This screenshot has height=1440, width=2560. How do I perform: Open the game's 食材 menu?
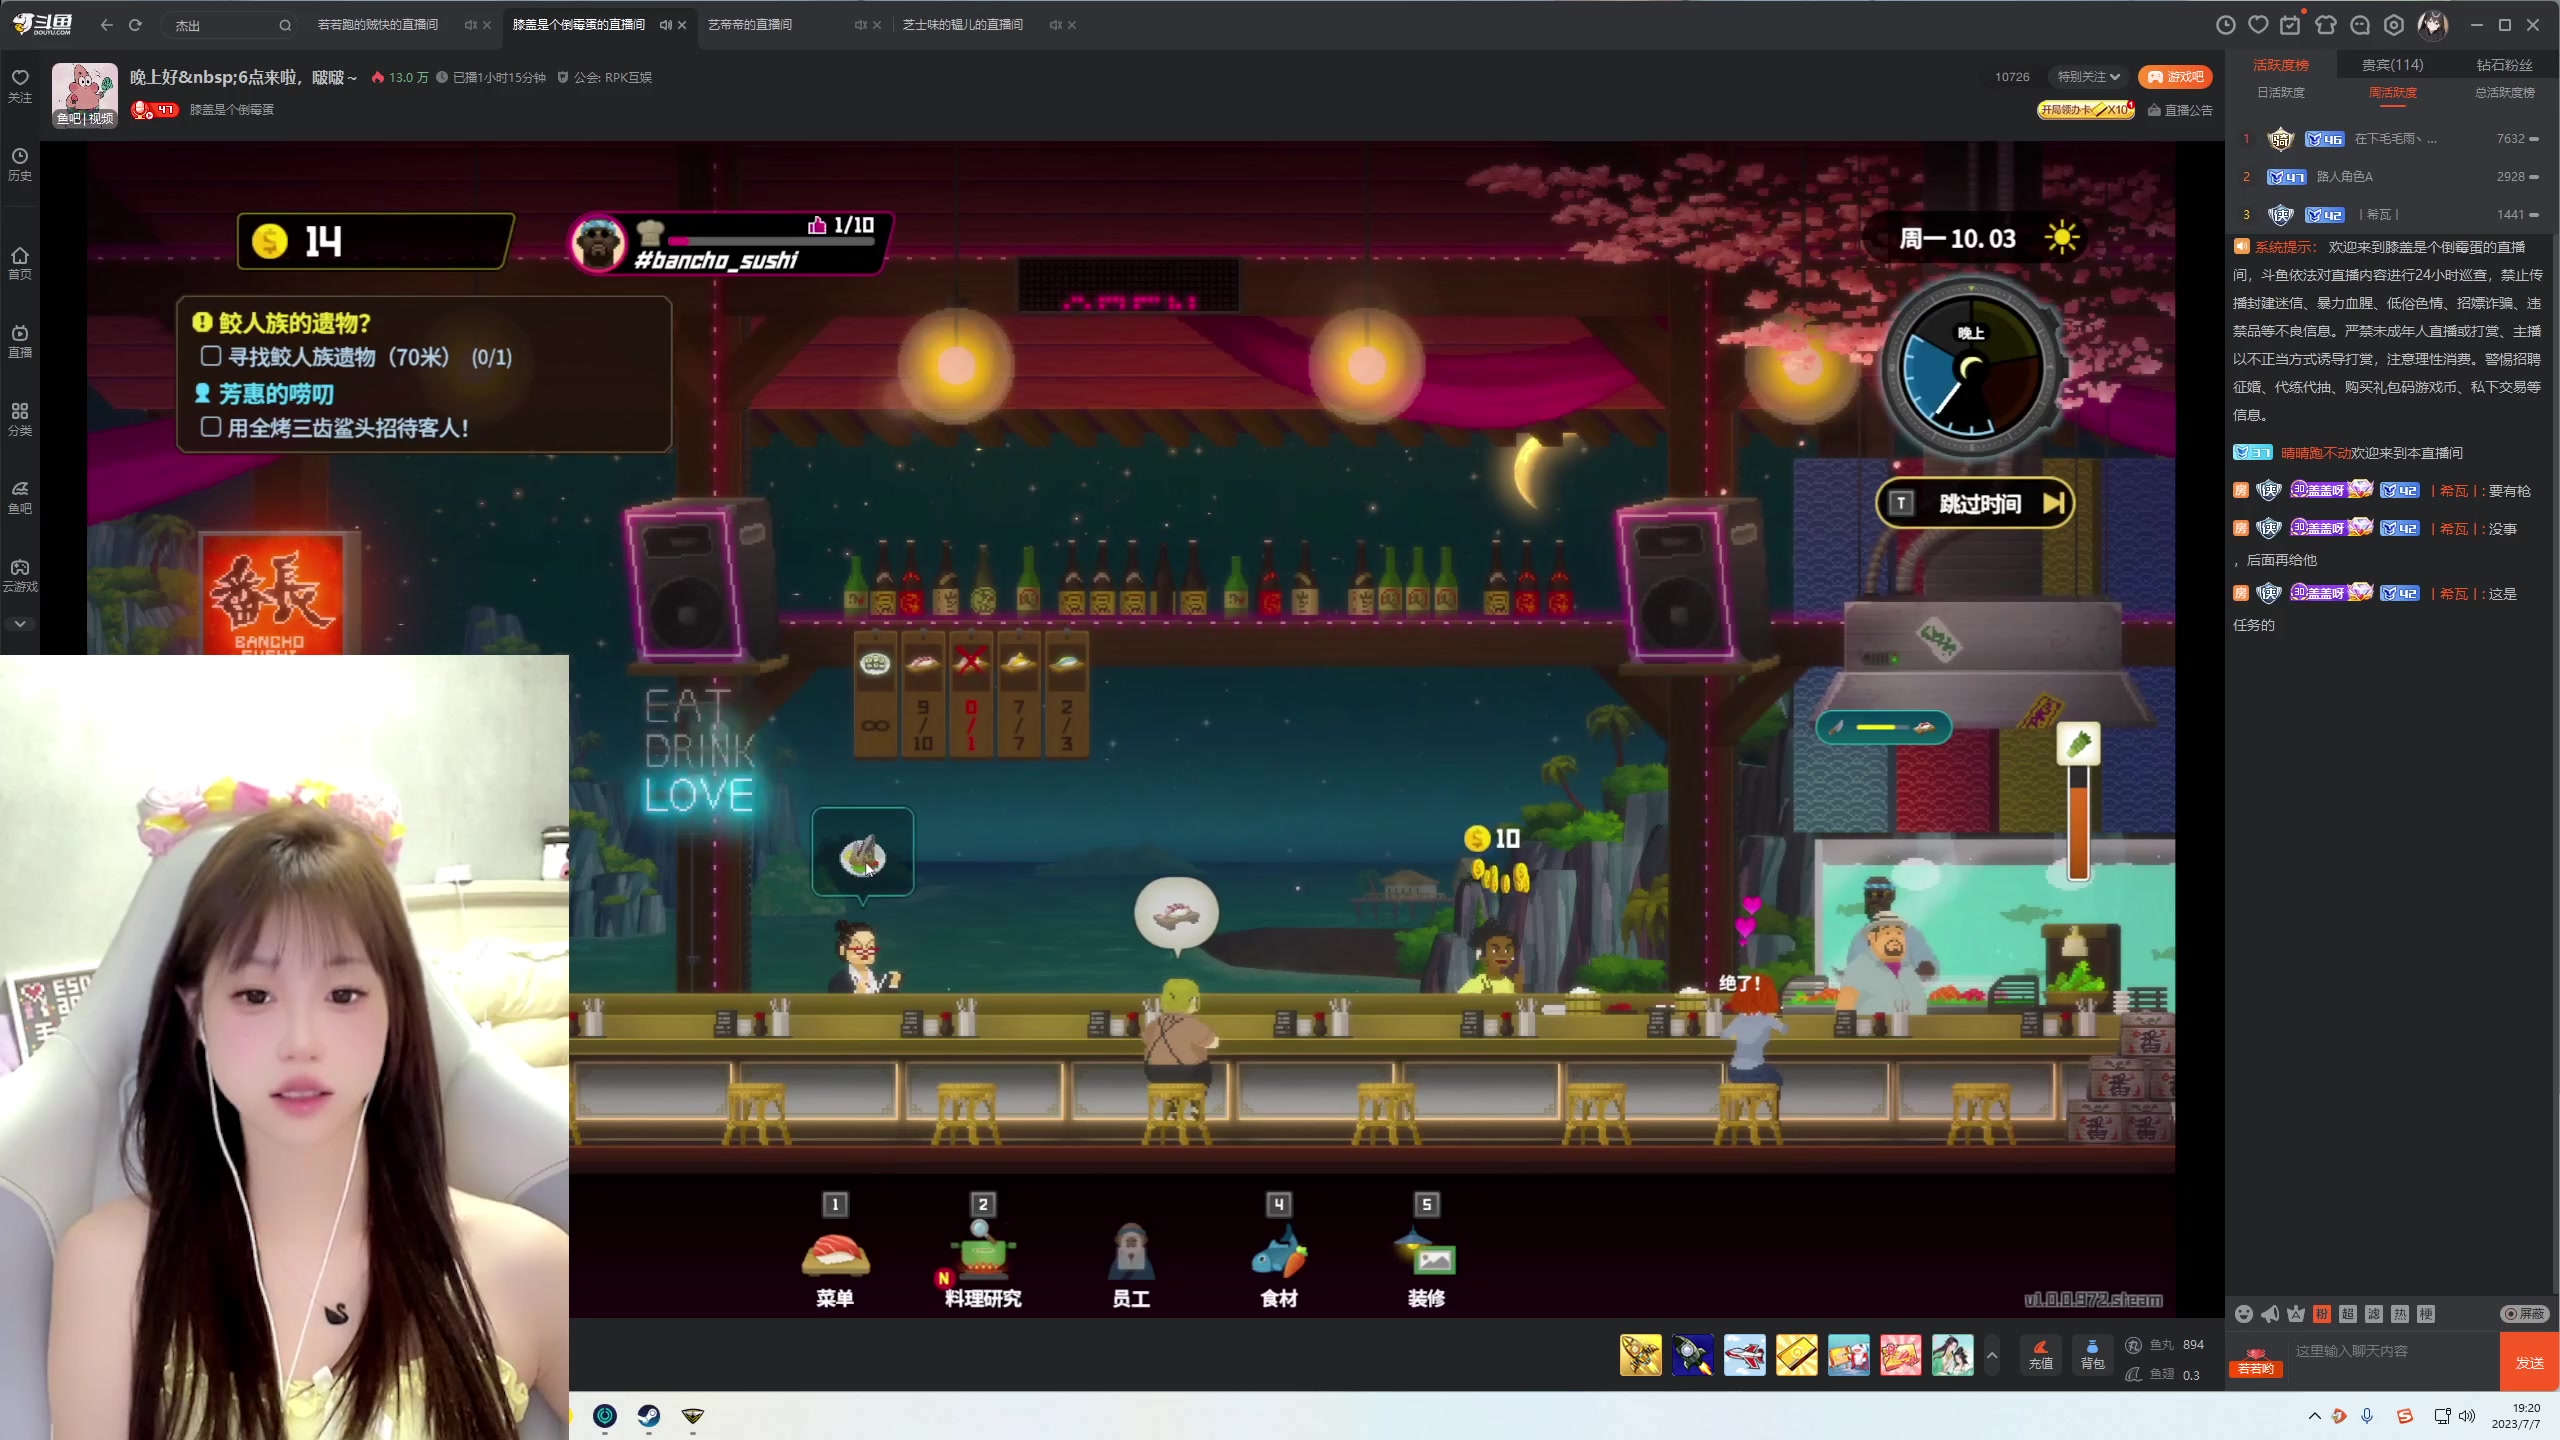pos(1279,1252)
